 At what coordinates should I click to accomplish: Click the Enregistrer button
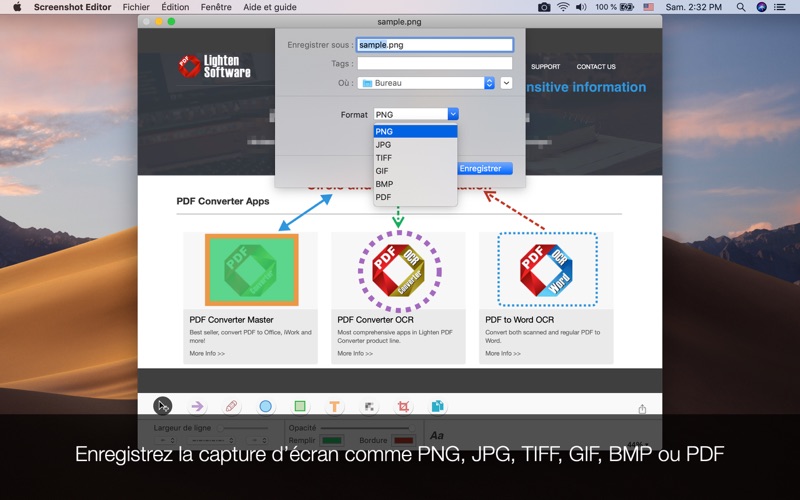pyautogui.click(x=485, y=168)
